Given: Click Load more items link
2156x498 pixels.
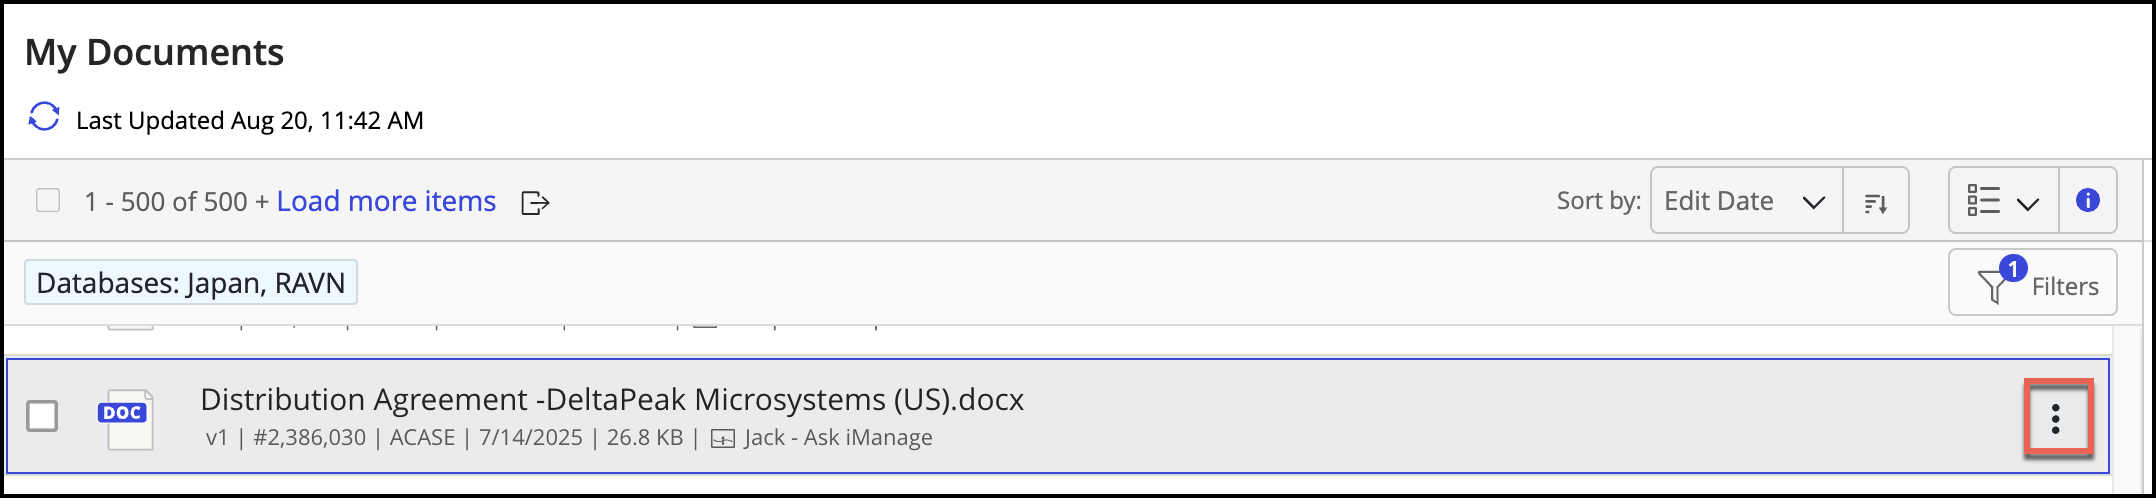Looking at the screenshot, I should (x=386, y=202).
